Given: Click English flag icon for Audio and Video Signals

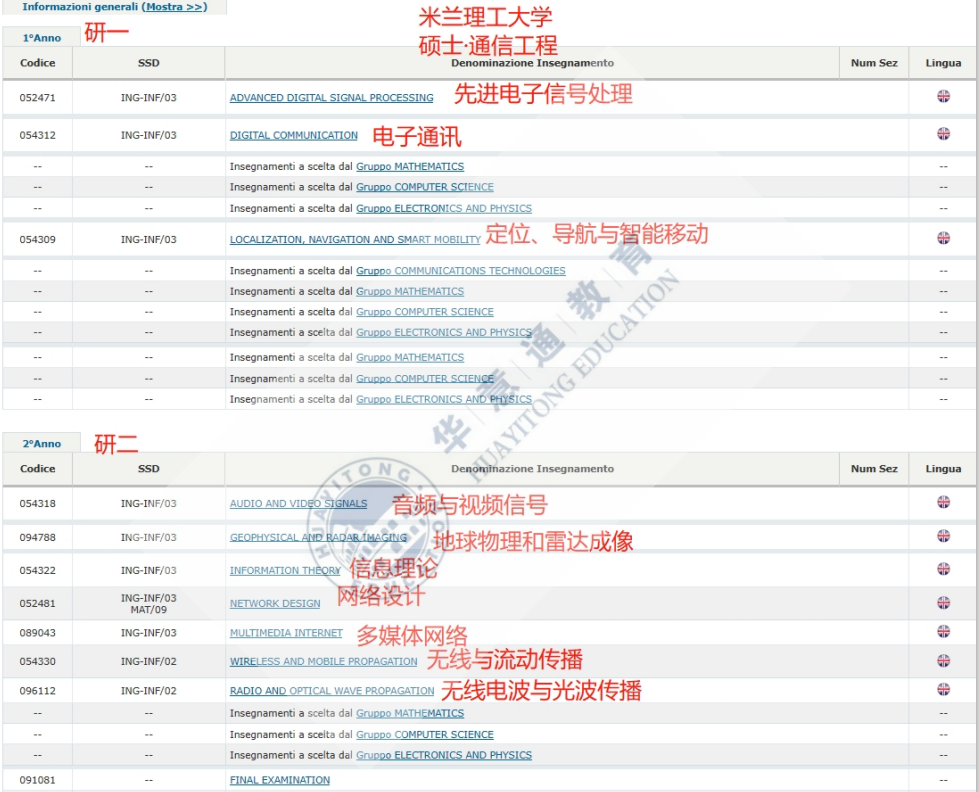Looking at the screenshot, I should pyautogui.click(x=943, y=502).
